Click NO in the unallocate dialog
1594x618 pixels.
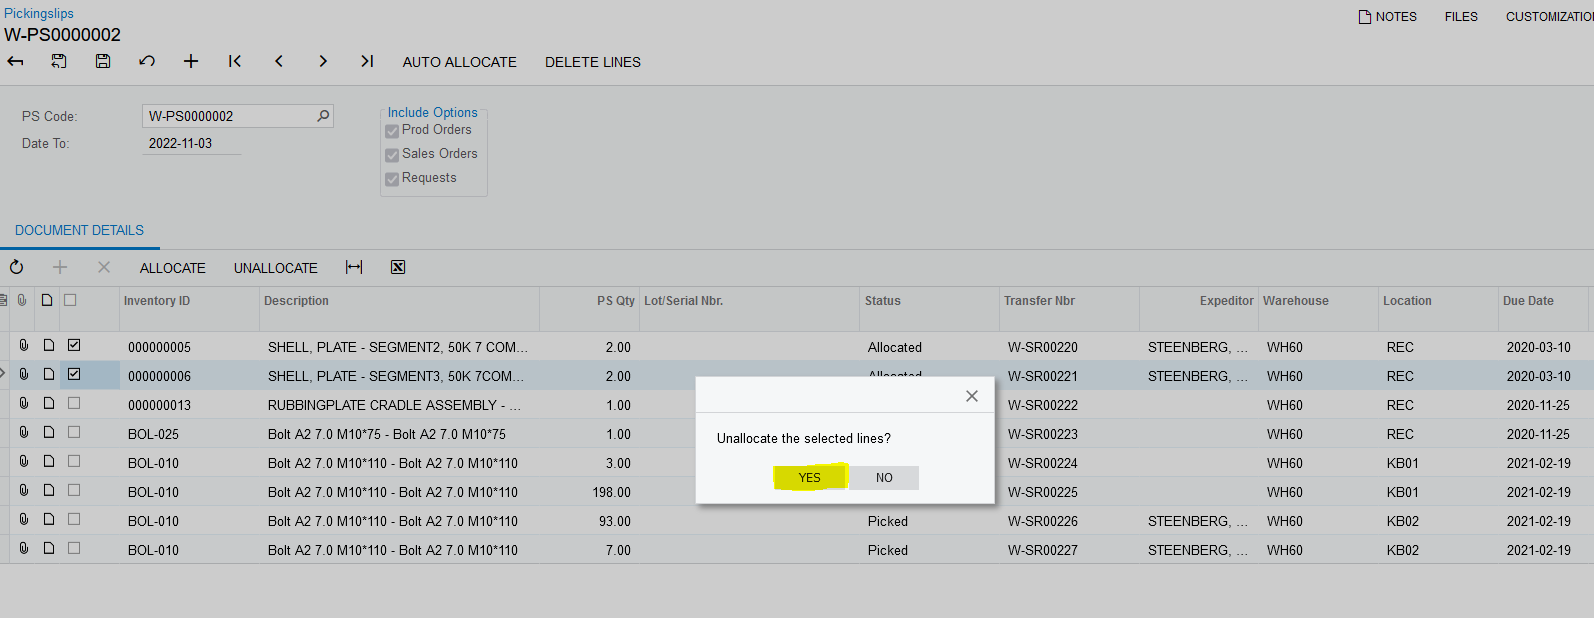(884, 478)
